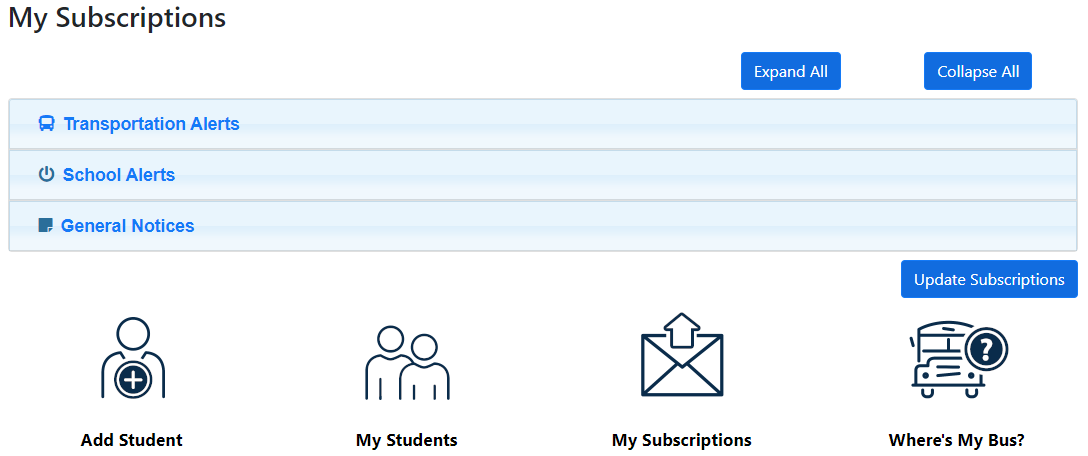Click the sticky note icon beside General Notices

(45, 226)
